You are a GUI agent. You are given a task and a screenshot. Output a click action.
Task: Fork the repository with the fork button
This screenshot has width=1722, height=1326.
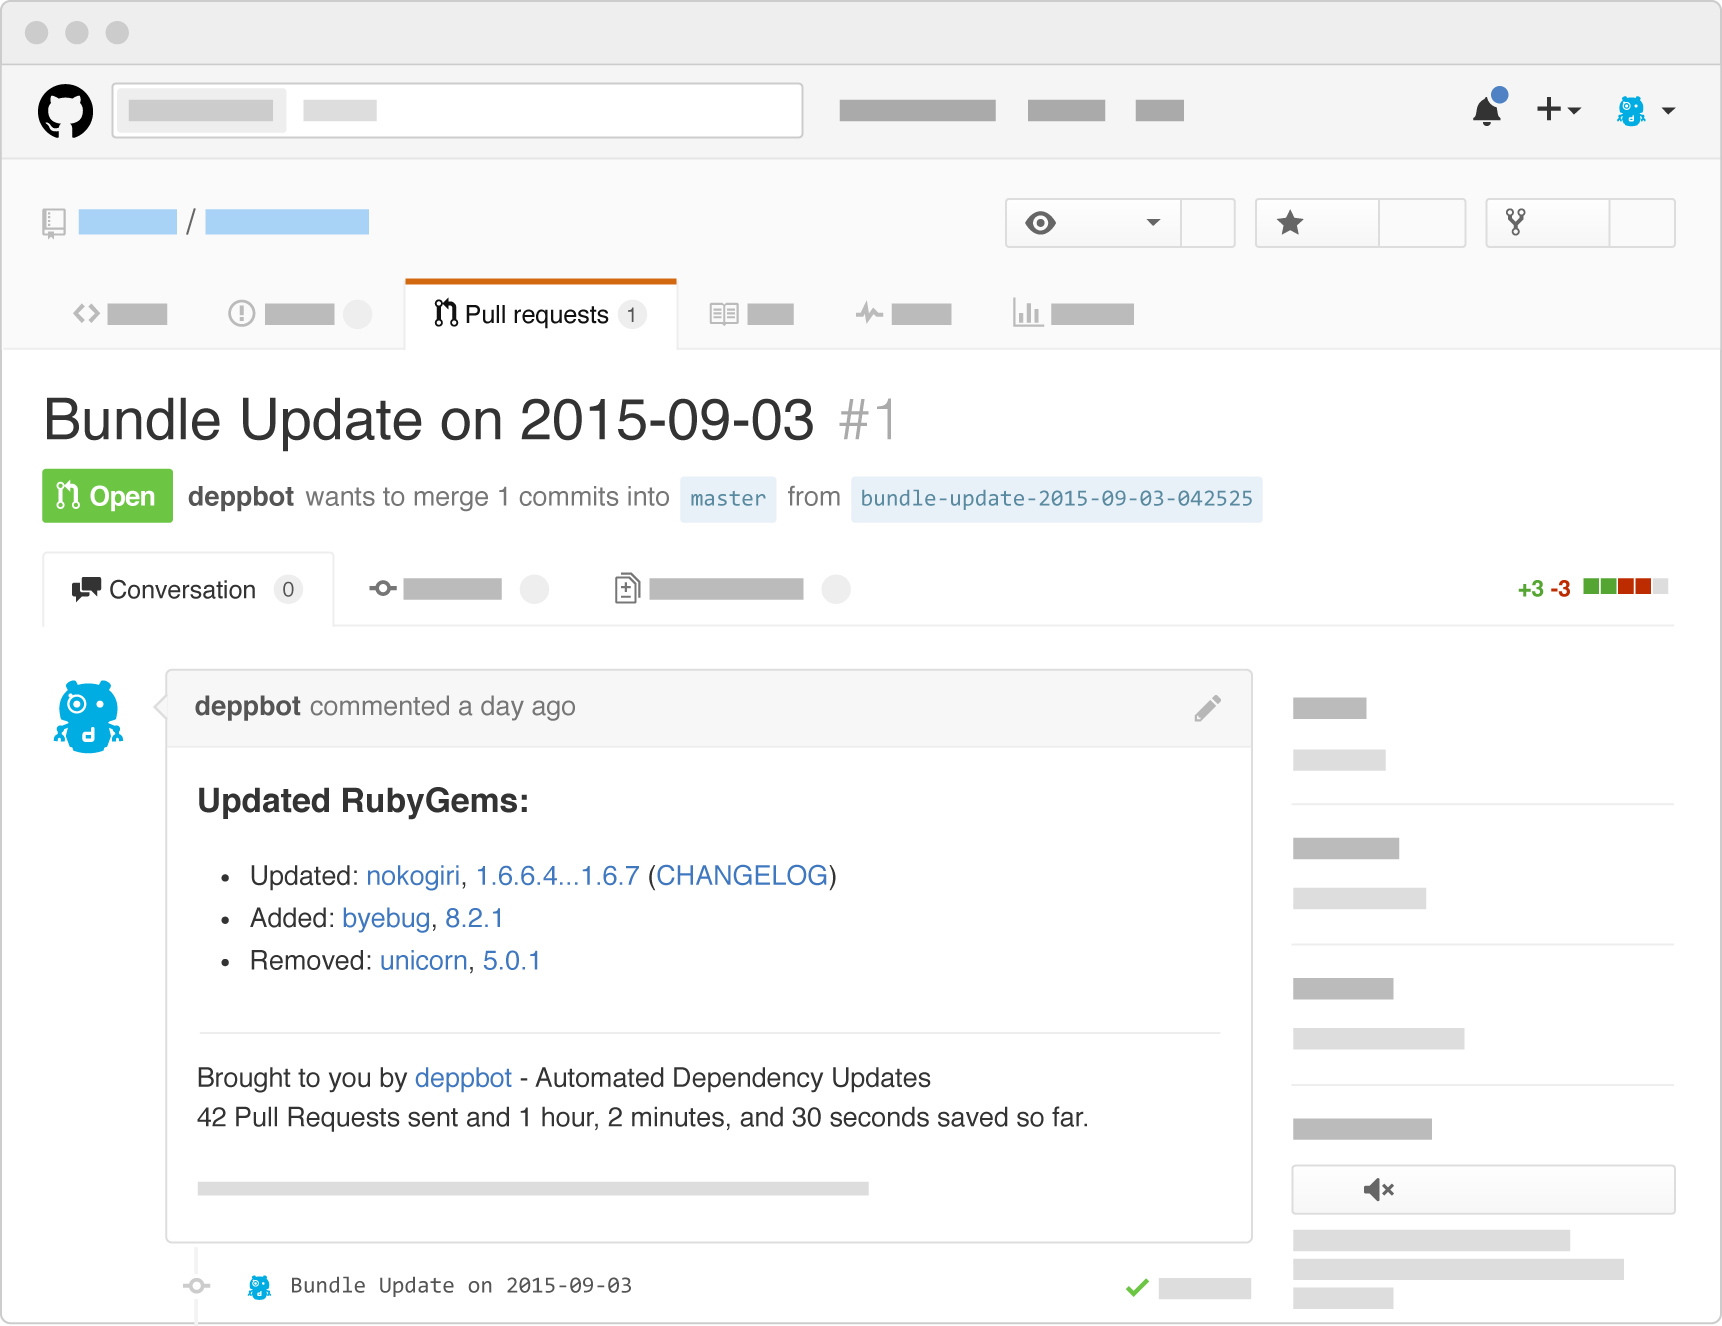[x=1548, y=223]
